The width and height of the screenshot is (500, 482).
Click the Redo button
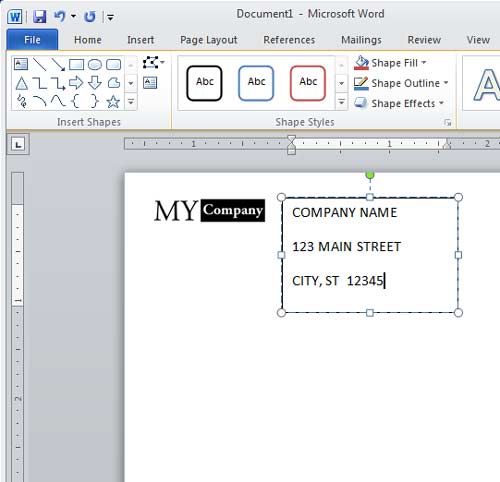click(x=89, y=16)
